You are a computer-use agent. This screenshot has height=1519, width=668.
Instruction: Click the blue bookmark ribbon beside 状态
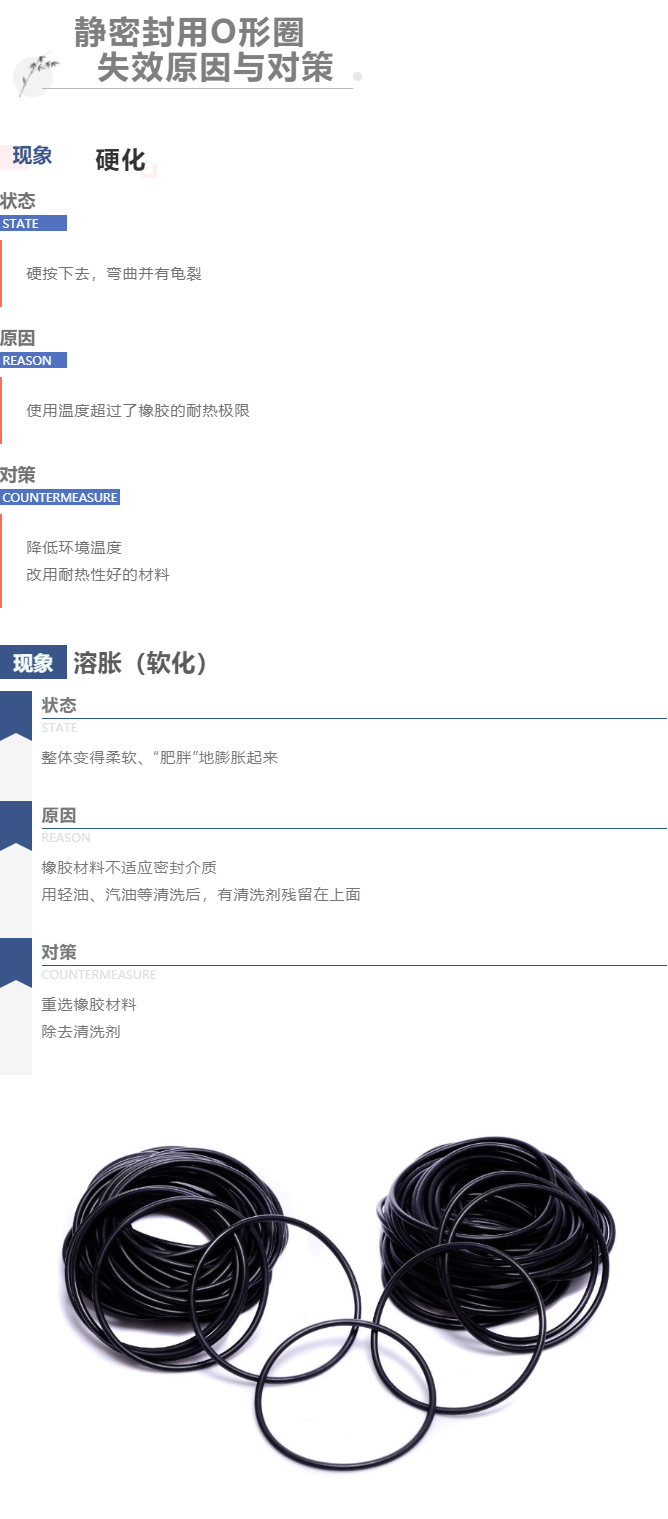[16, 716]
